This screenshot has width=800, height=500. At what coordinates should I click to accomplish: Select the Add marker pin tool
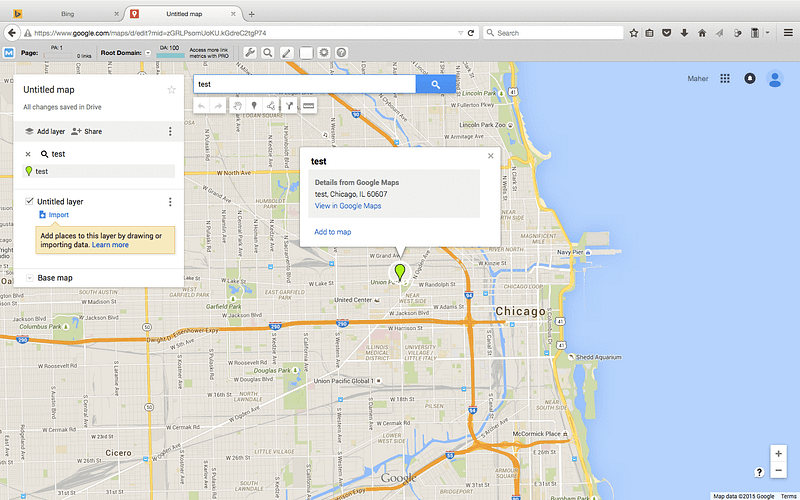(254, 106)
